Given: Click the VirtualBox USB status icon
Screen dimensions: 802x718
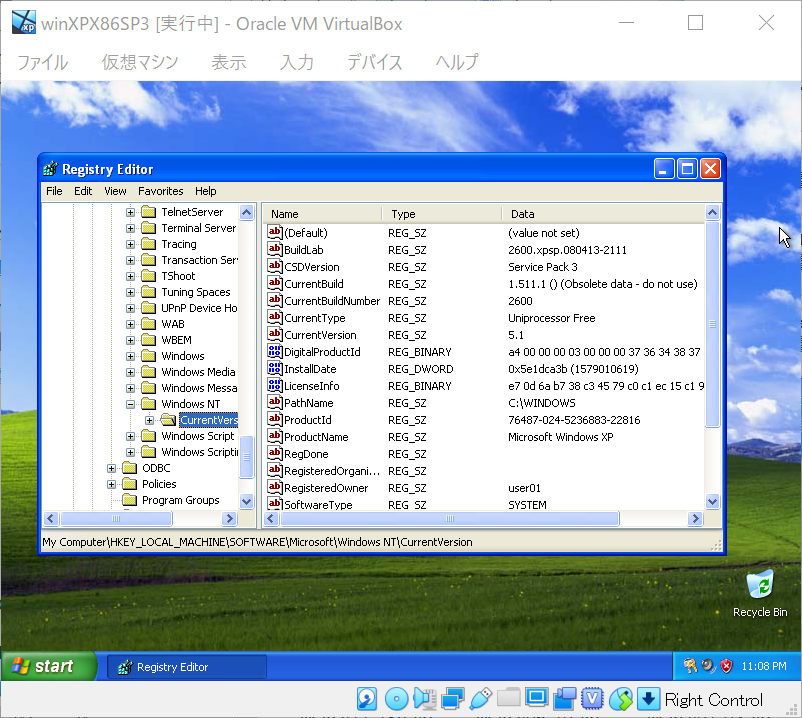Looking at the screenshot, I should click(480, 699).
